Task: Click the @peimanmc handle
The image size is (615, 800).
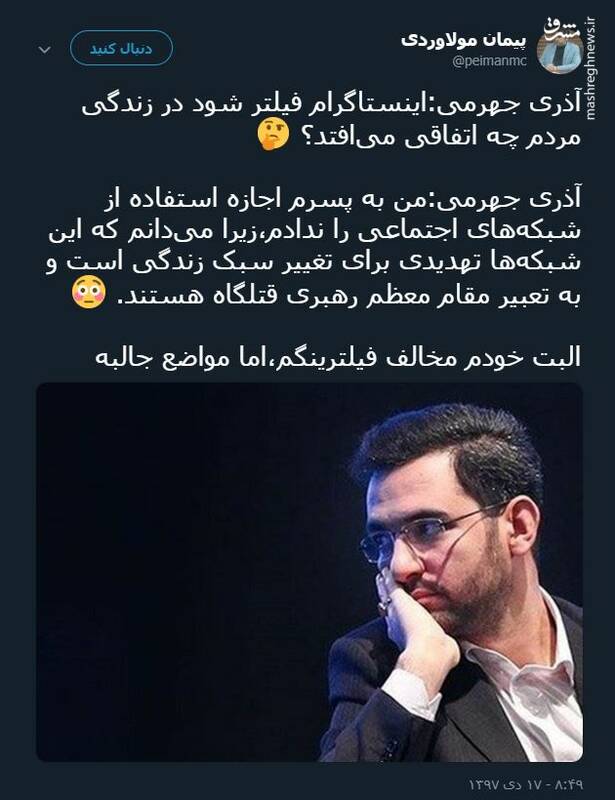Action: (489, 62)
